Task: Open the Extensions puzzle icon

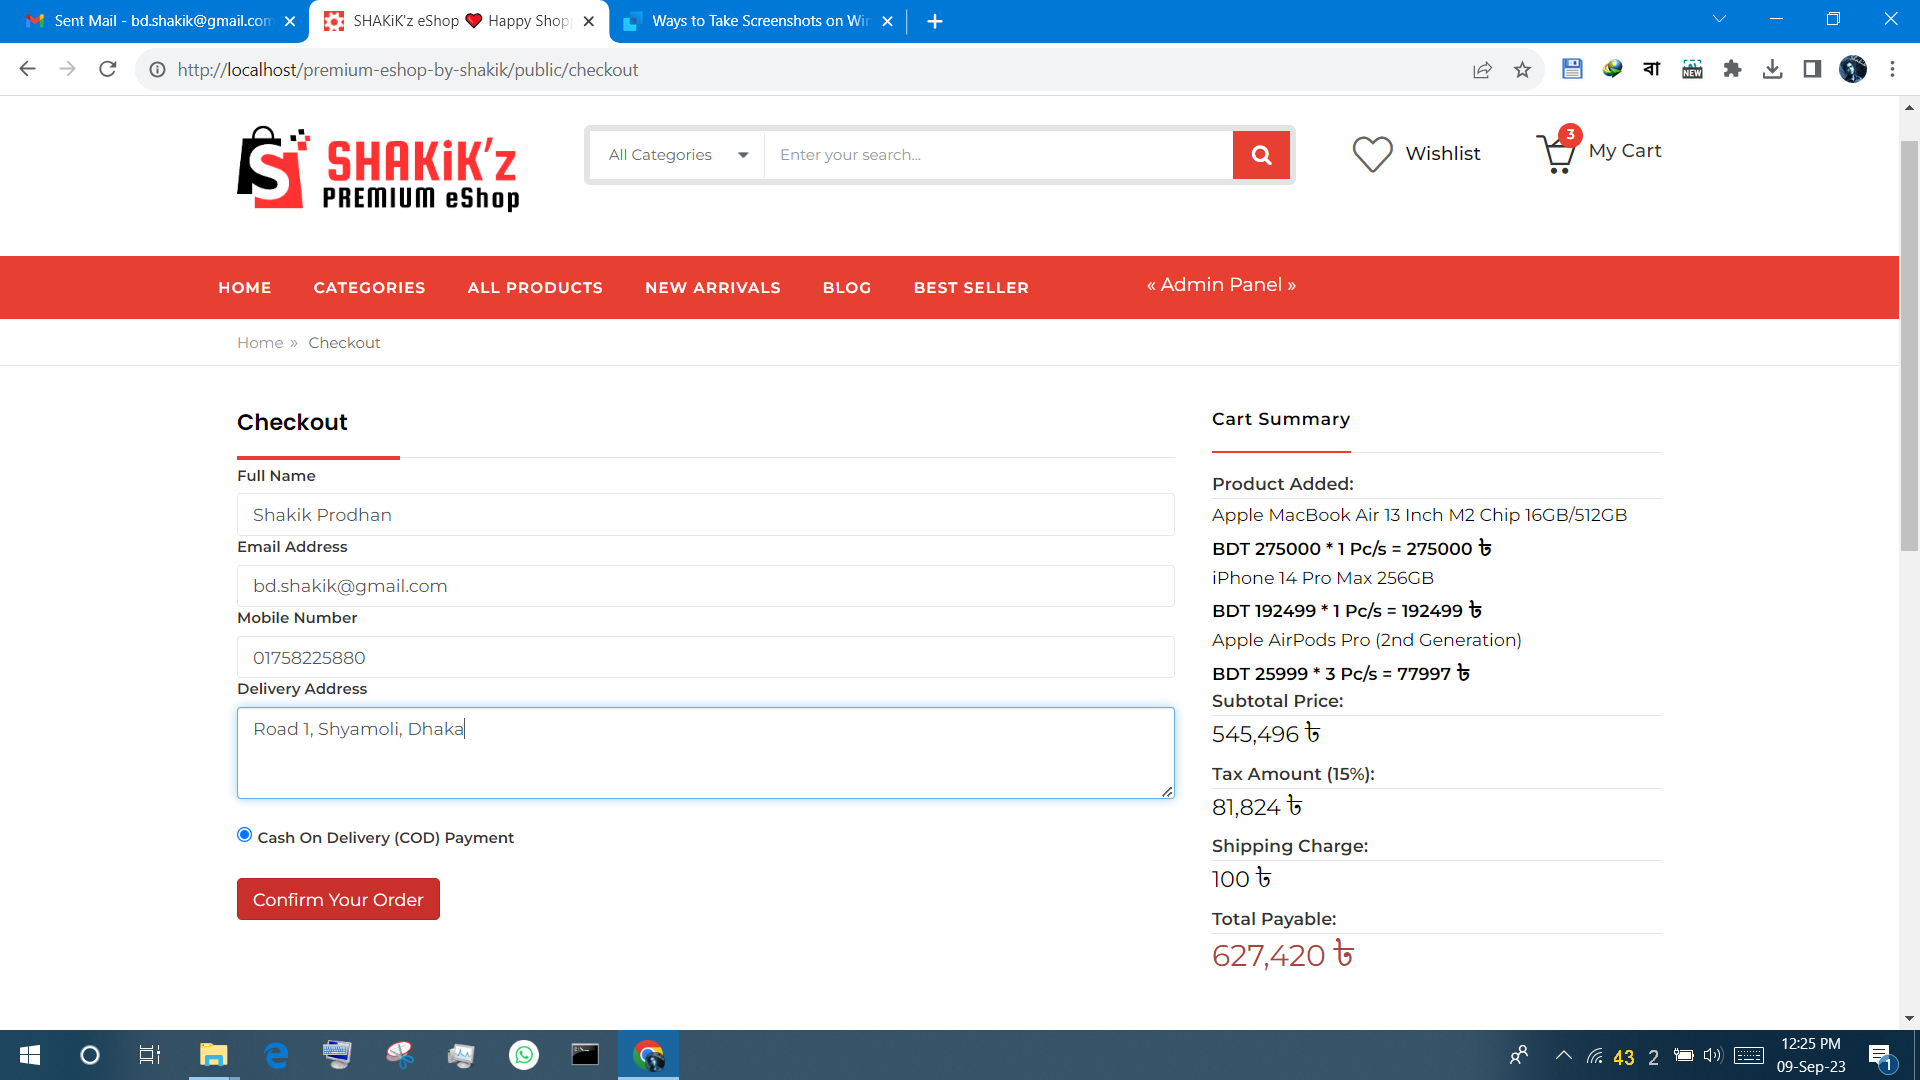Action: 1732,69
